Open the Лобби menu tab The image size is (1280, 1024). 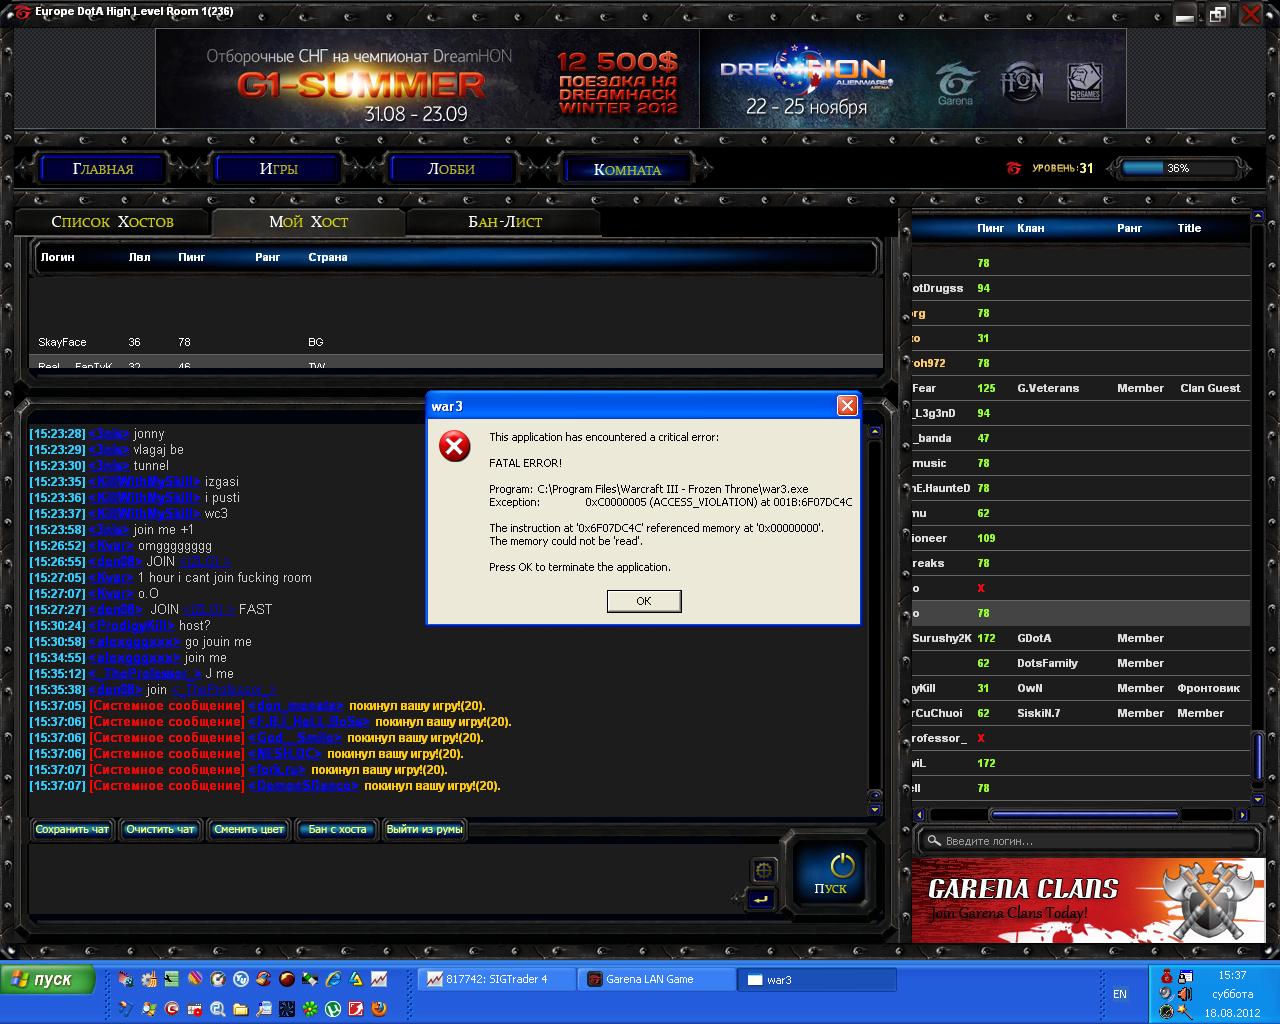pos(451,169)
